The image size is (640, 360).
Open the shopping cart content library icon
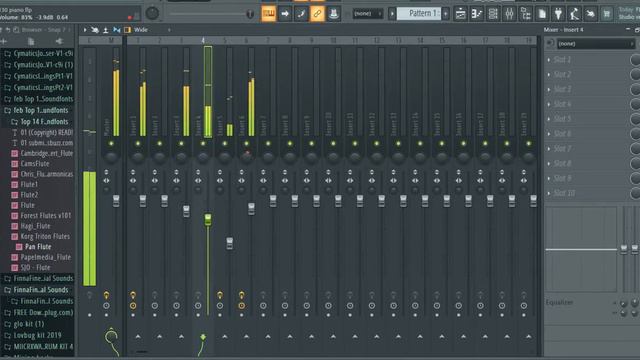(607, 14)
